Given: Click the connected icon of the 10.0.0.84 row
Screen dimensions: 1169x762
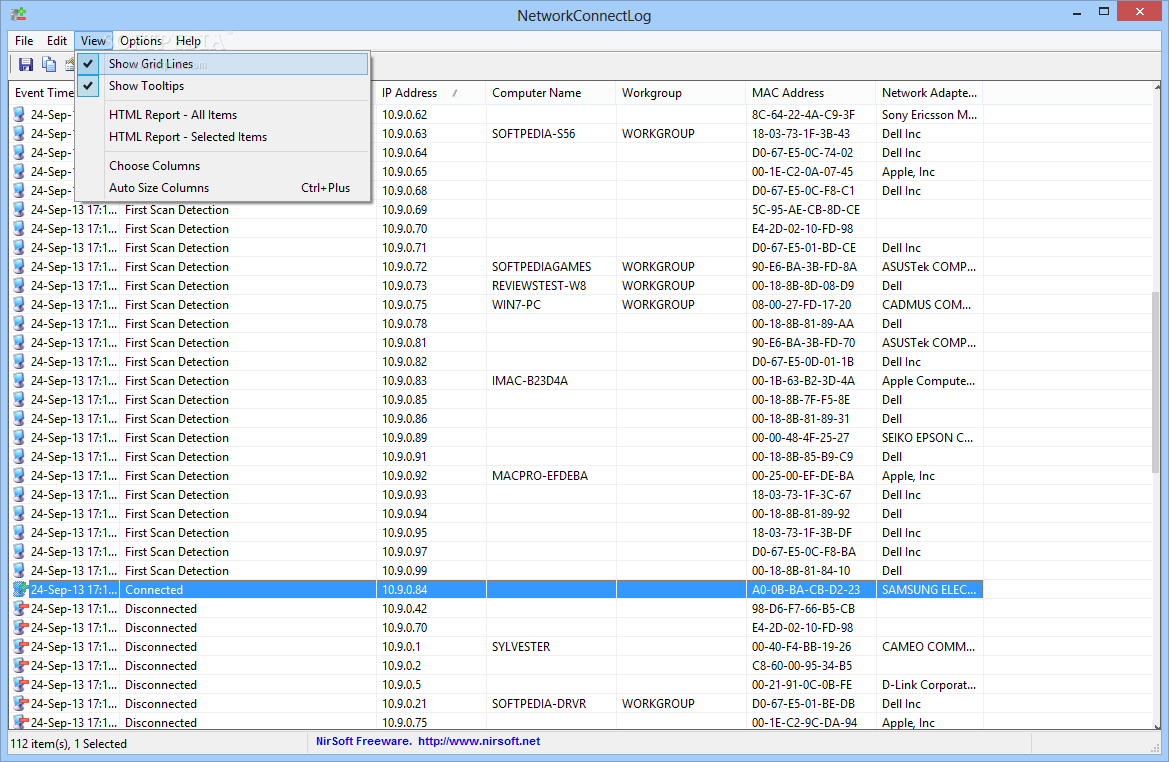Looking at the screenshot, I should point(20,590).
